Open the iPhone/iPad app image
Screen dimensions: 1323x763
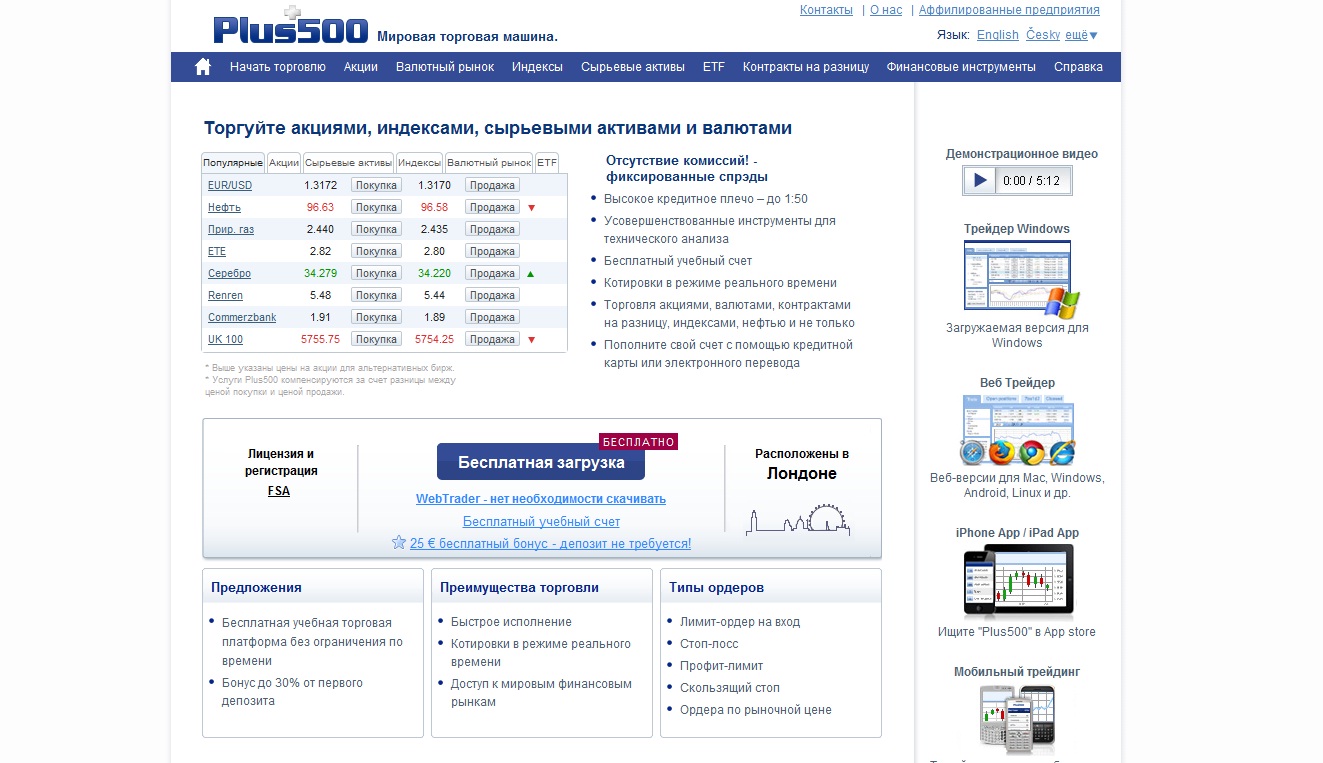[x=1018, y=582]
